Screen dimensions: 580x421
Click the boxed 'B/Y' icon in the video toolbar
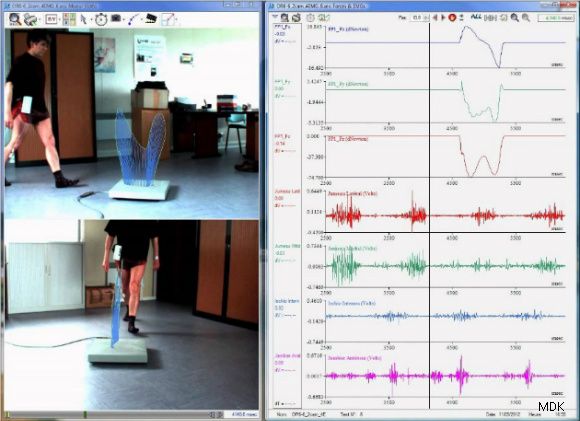[51, 19]
